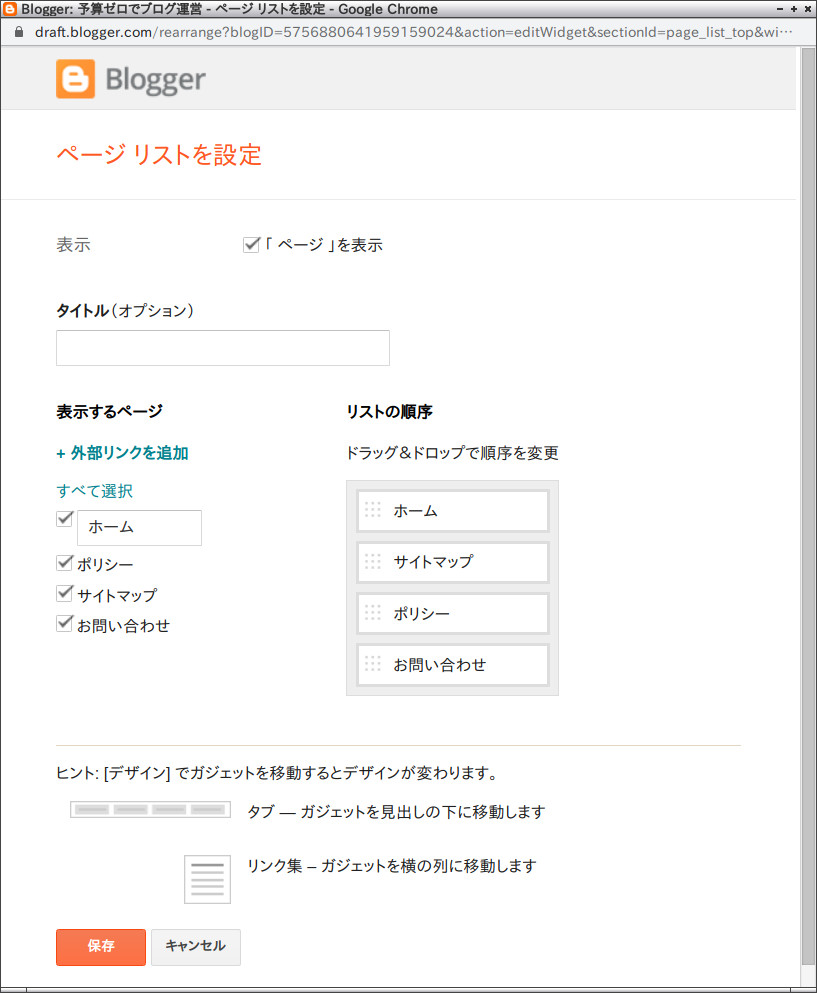Click the すべて選択 link
Screen dimensions: 817x993
click(x=94, y=491)
